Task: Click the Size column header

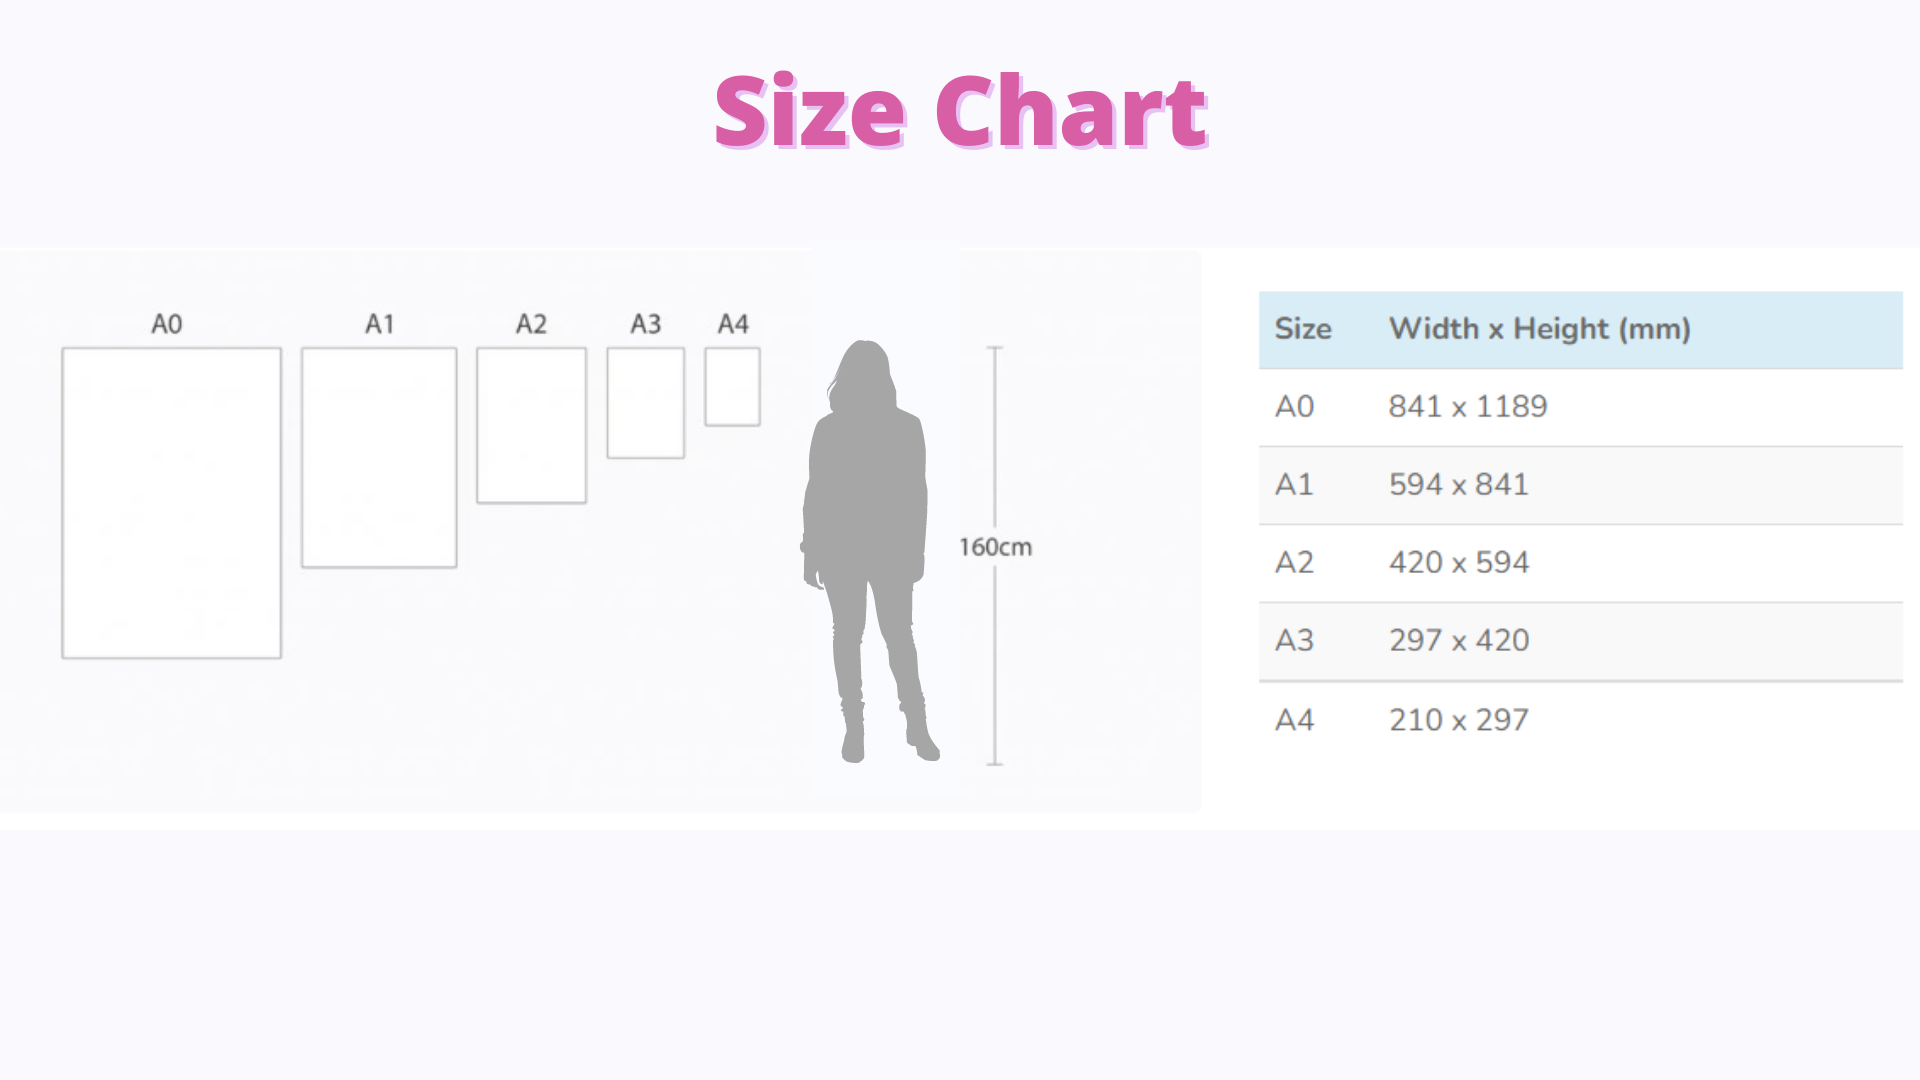Action: coord(1302,329)
